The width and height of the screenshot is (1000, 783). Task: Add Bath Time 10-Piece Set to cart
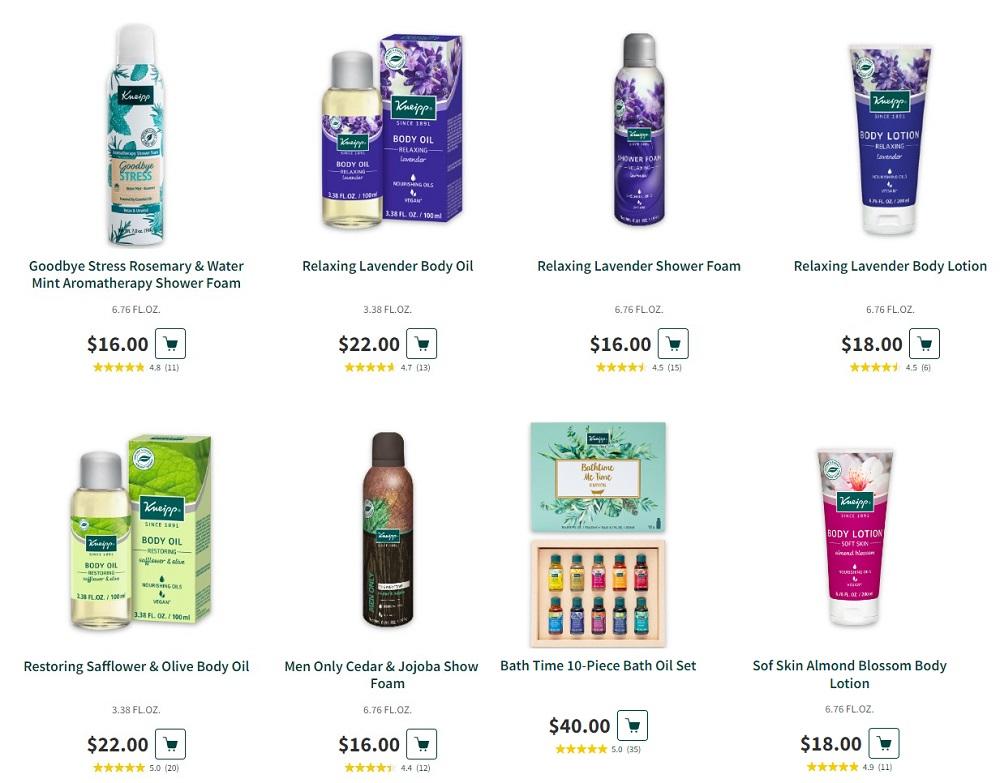632,726
